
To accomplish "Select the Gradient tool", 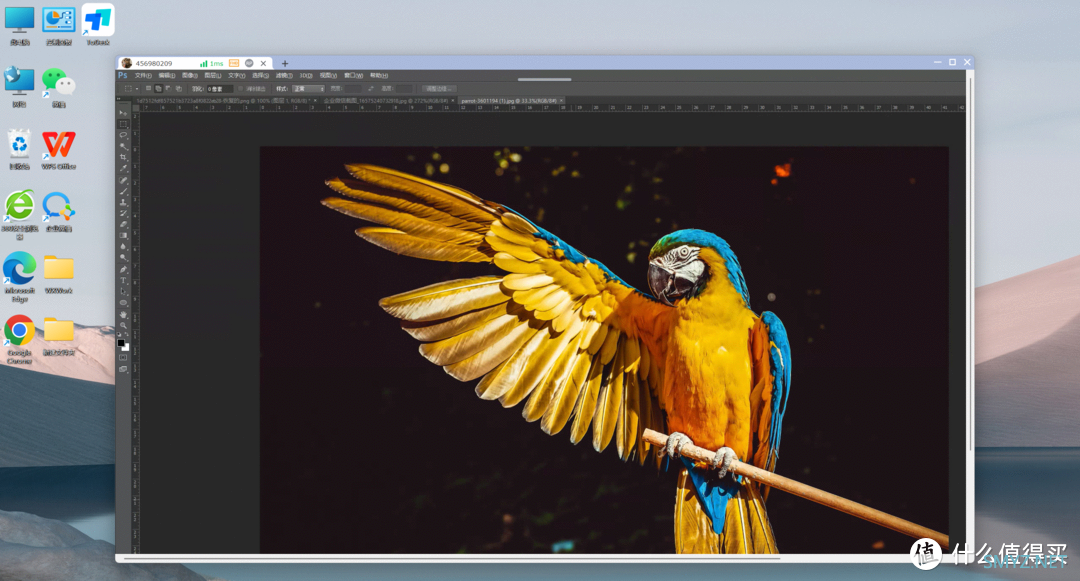I will 123,235.
